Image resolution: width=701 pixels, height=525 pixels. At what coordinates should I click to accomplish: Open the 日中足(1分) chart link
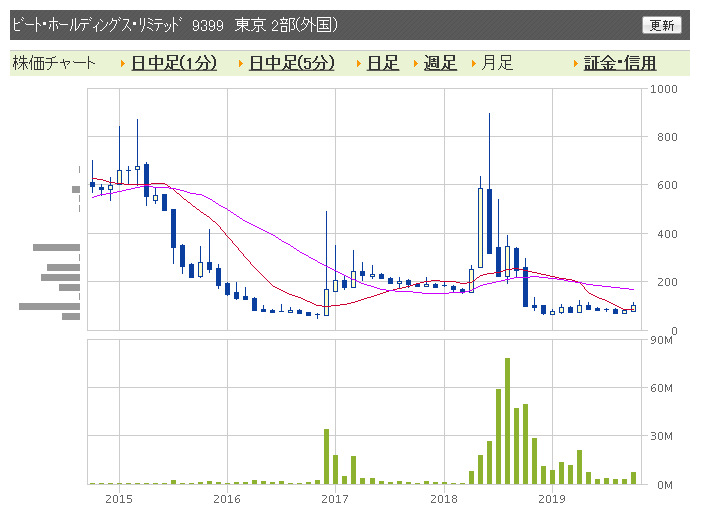pos(174,63)
